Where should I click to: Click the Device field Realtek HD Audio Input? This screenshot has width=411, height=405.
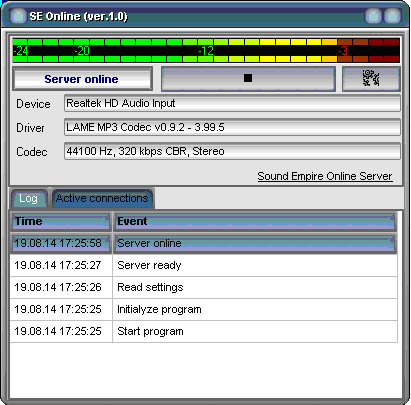232,103
